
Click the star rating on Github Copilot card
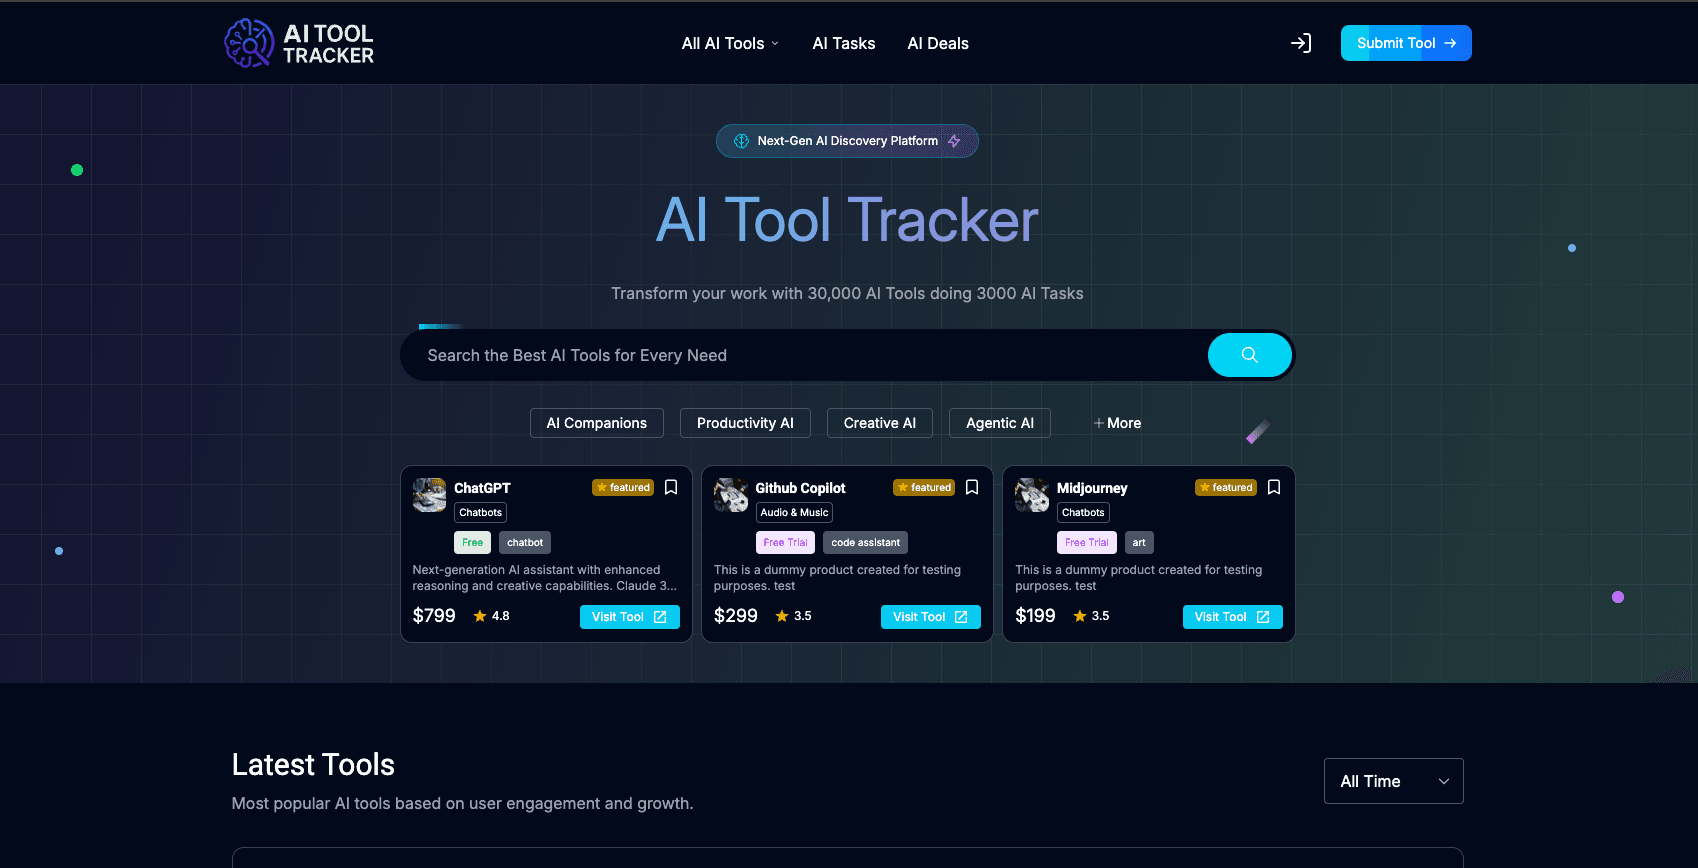pos(793,616)
